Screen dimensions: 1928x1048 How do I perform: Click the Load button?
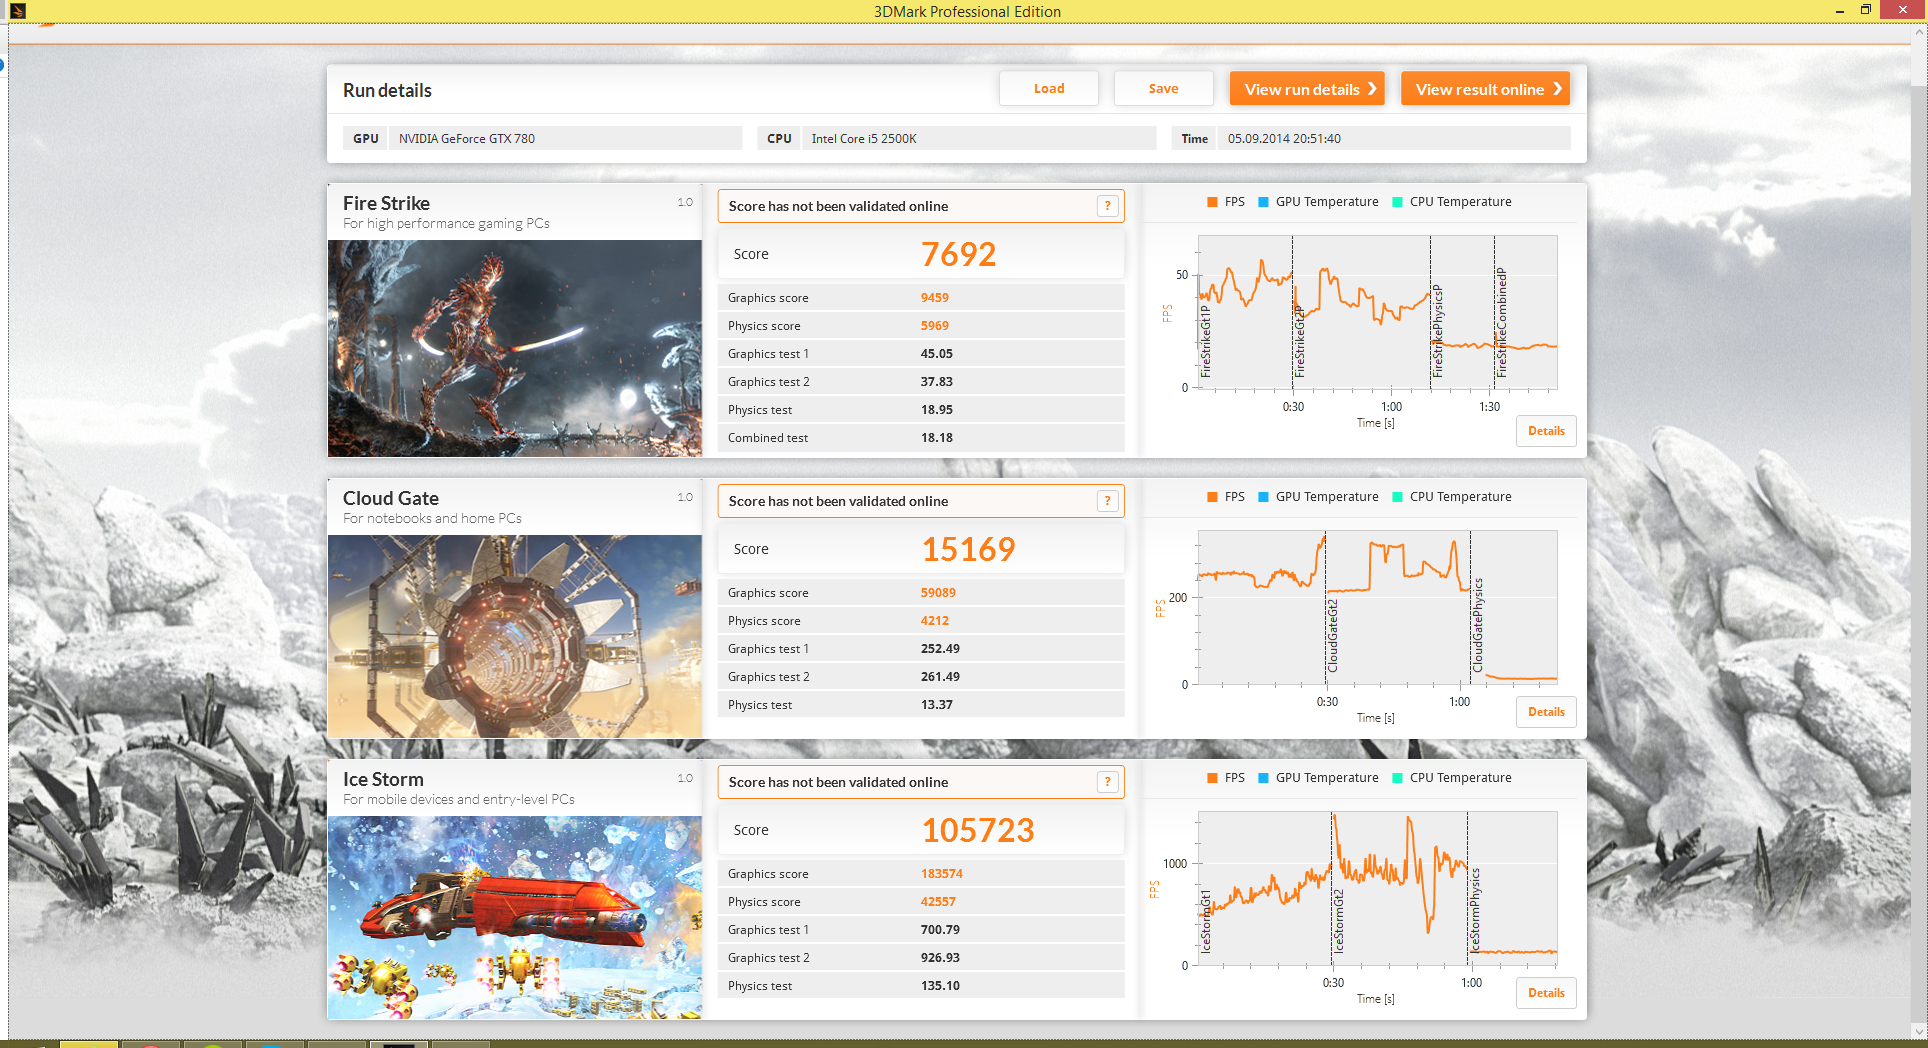(x=1048, y=88)
